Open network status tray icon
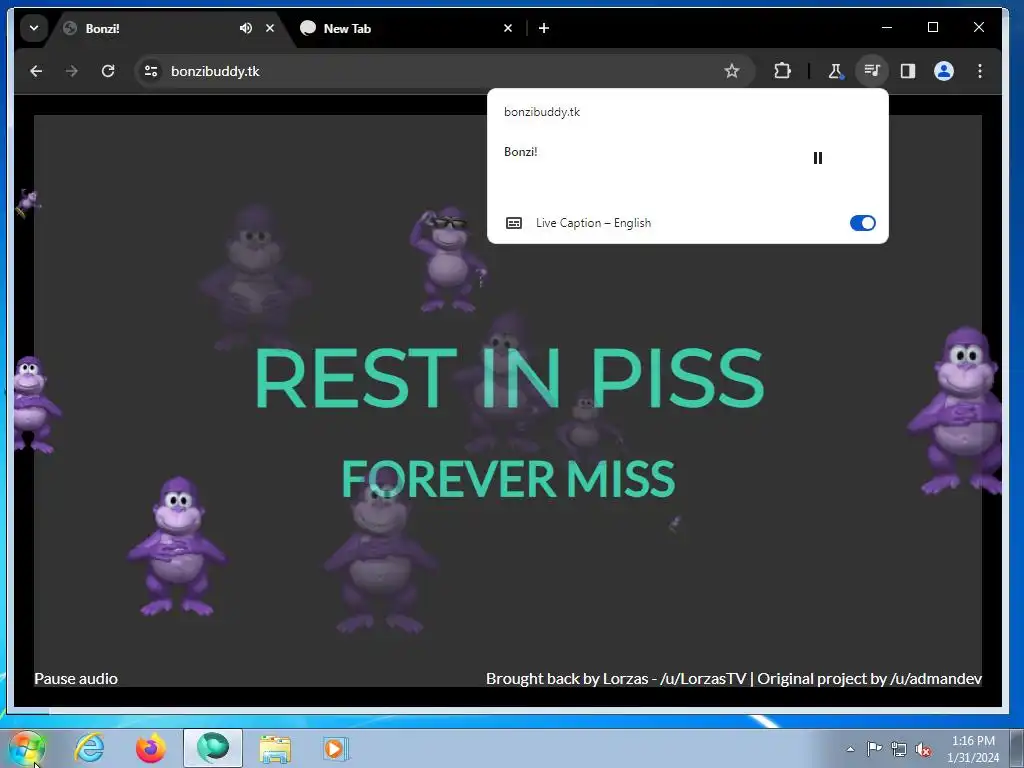The width and height of the screenshot is (1024, 768). click(x=899, y=750)
